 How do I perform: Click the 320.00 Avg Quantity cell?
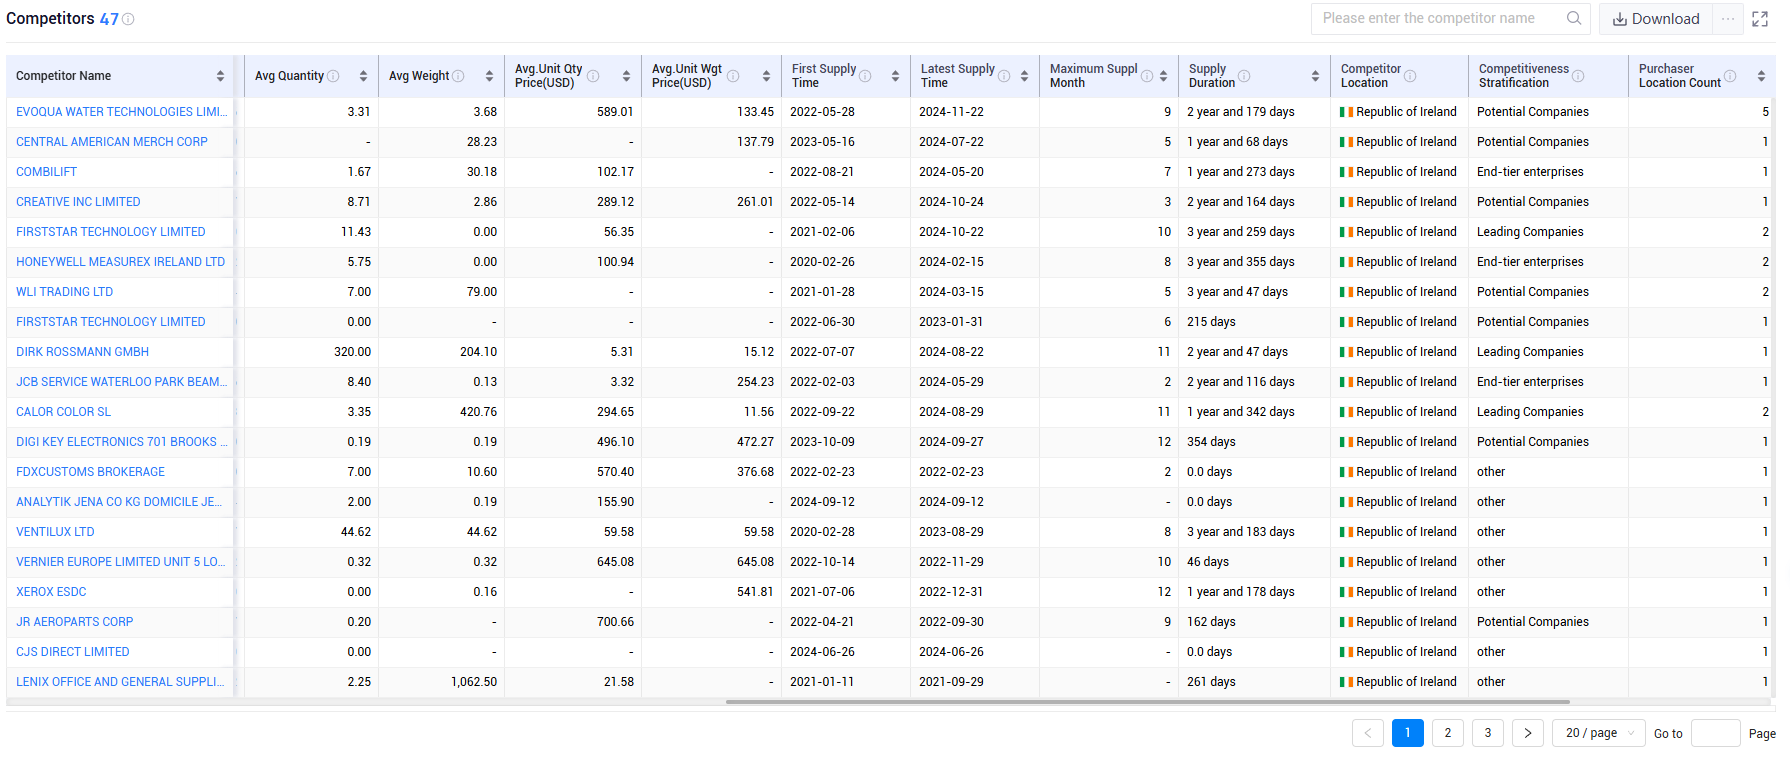(x=352, y=352)
